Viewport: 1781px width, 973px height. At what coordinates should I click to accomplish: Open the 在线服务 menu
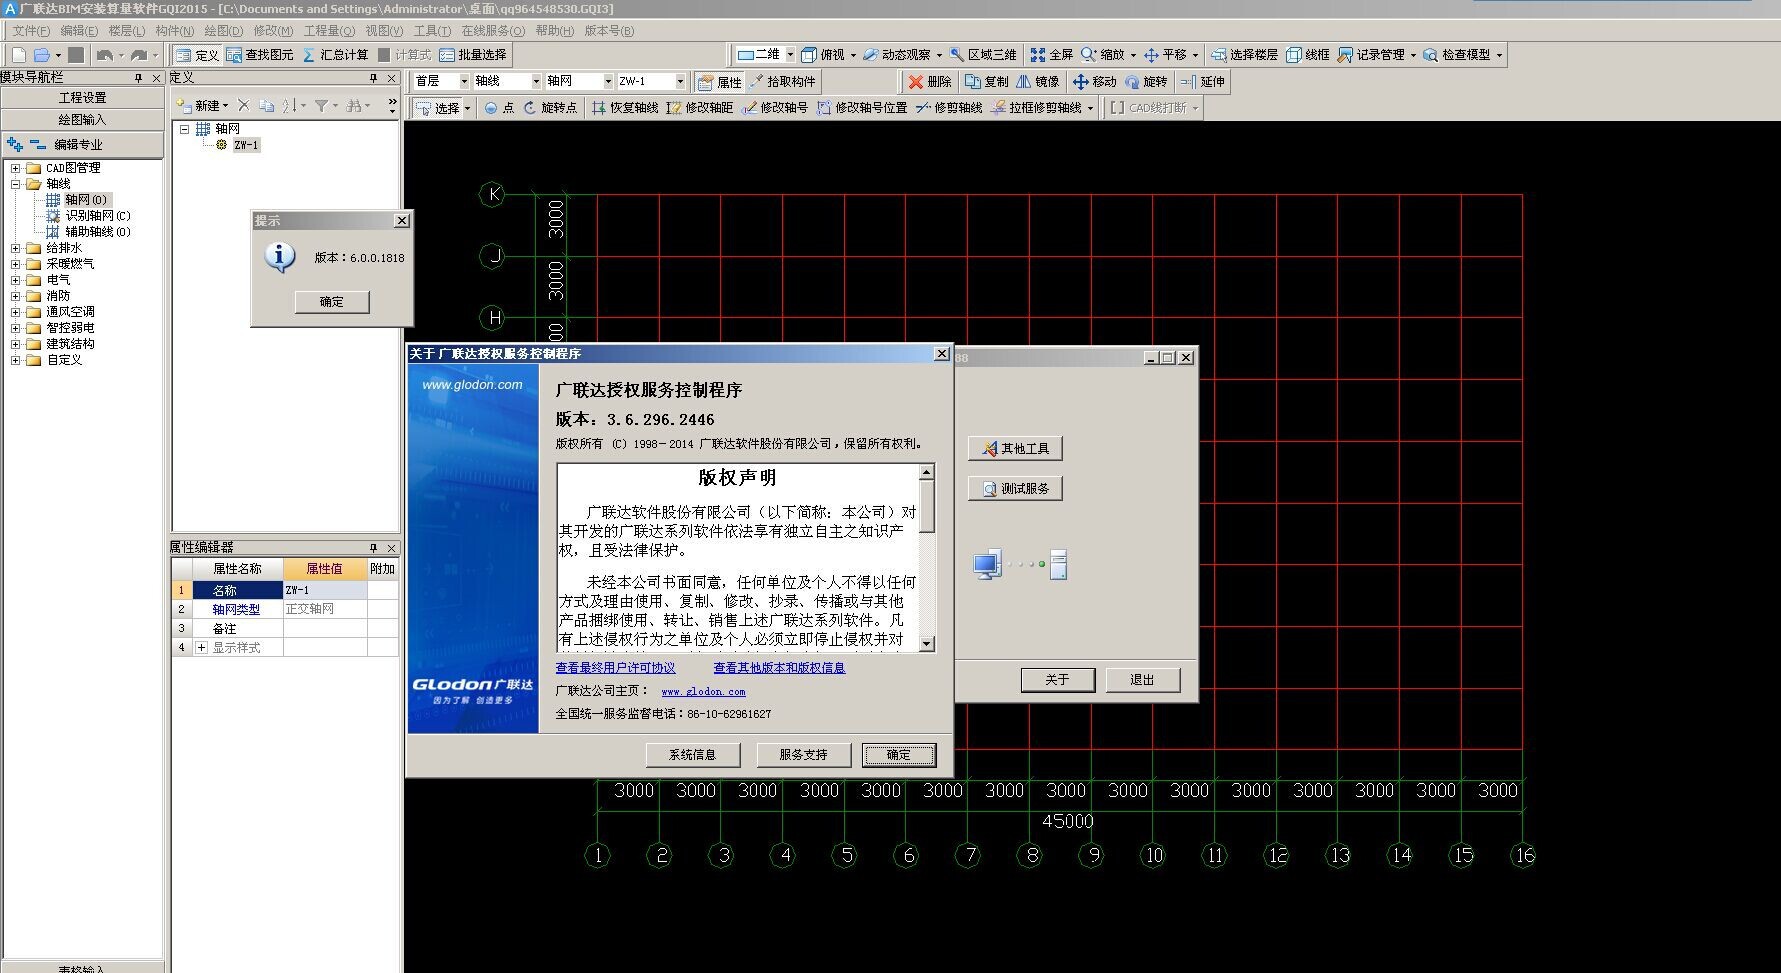(x=492, y=31)
